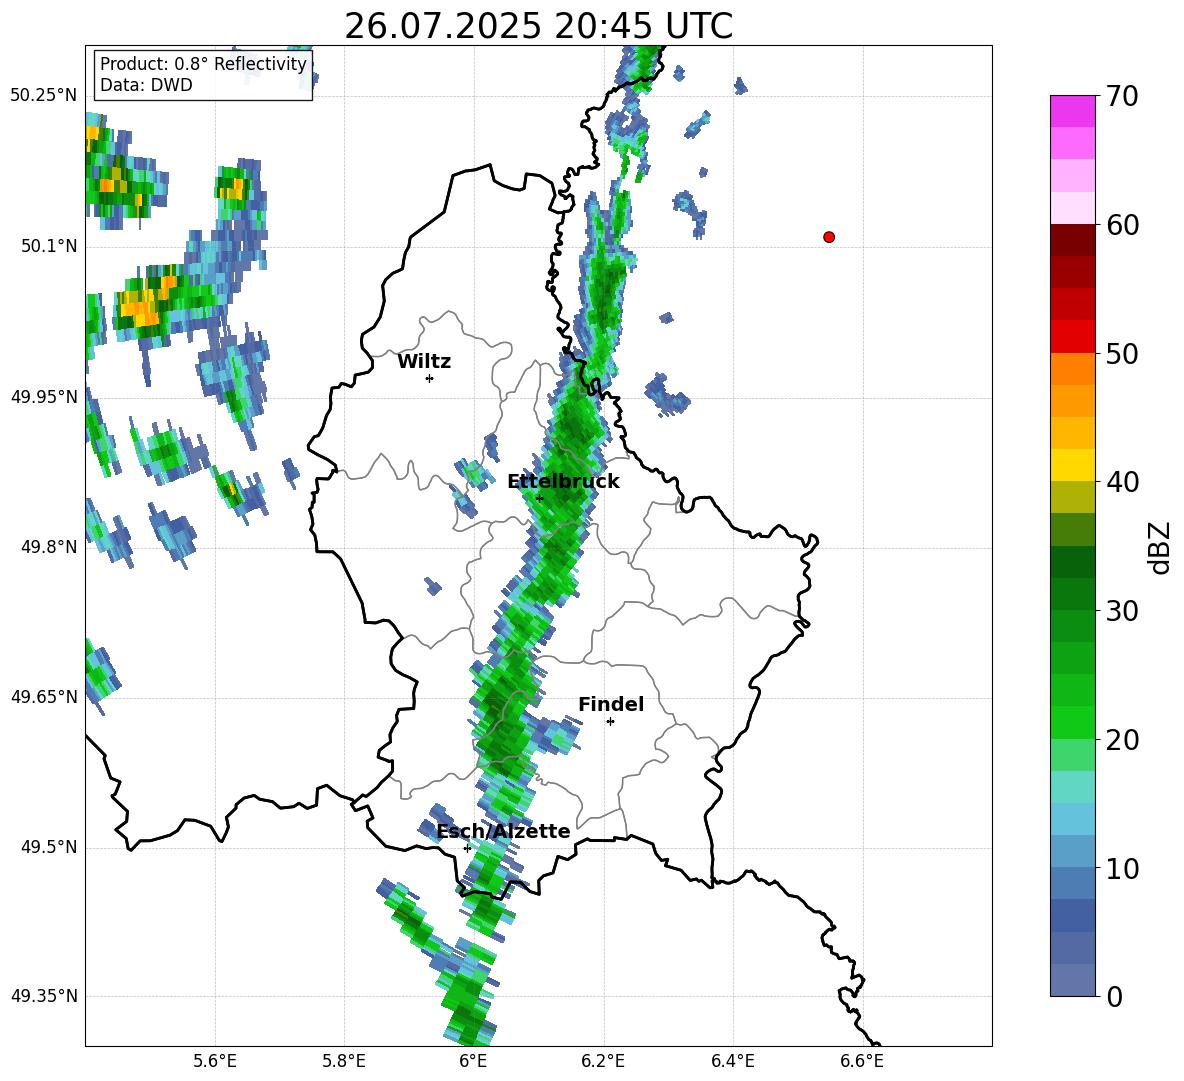Click 'Product: 0.8° Reflectivity' legend text
1184x1081 pixels.
click(x=203, y=64)
